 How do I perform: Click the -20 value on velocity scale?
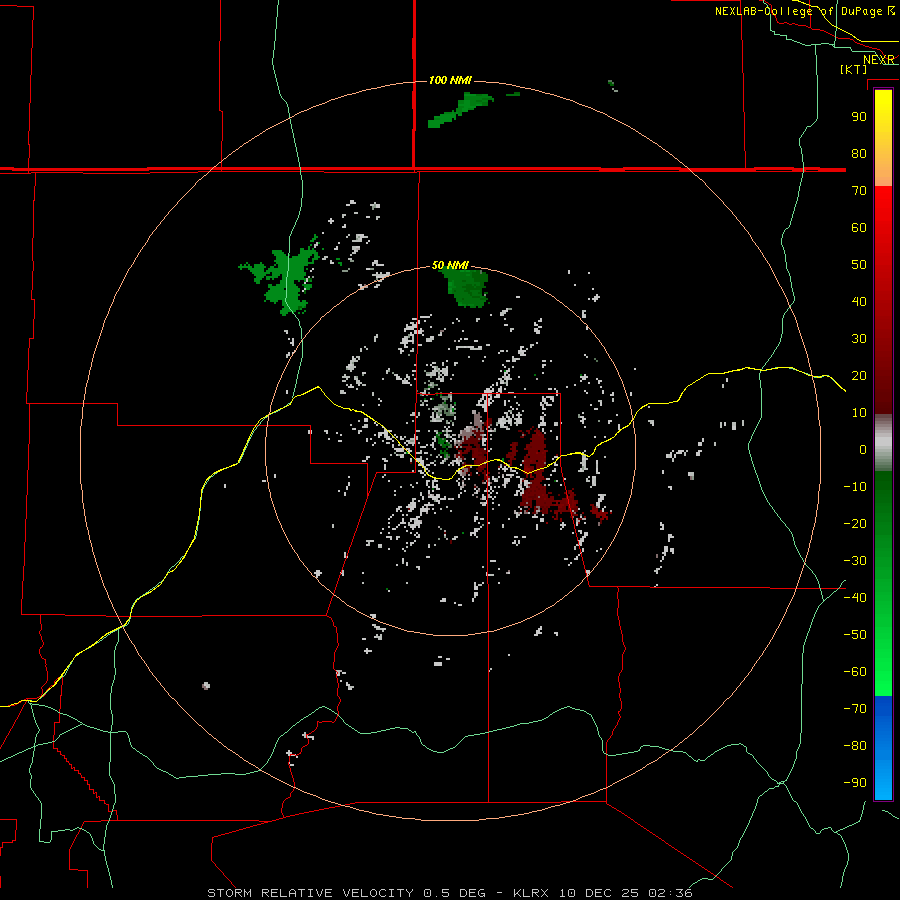[x=855, y=524]
